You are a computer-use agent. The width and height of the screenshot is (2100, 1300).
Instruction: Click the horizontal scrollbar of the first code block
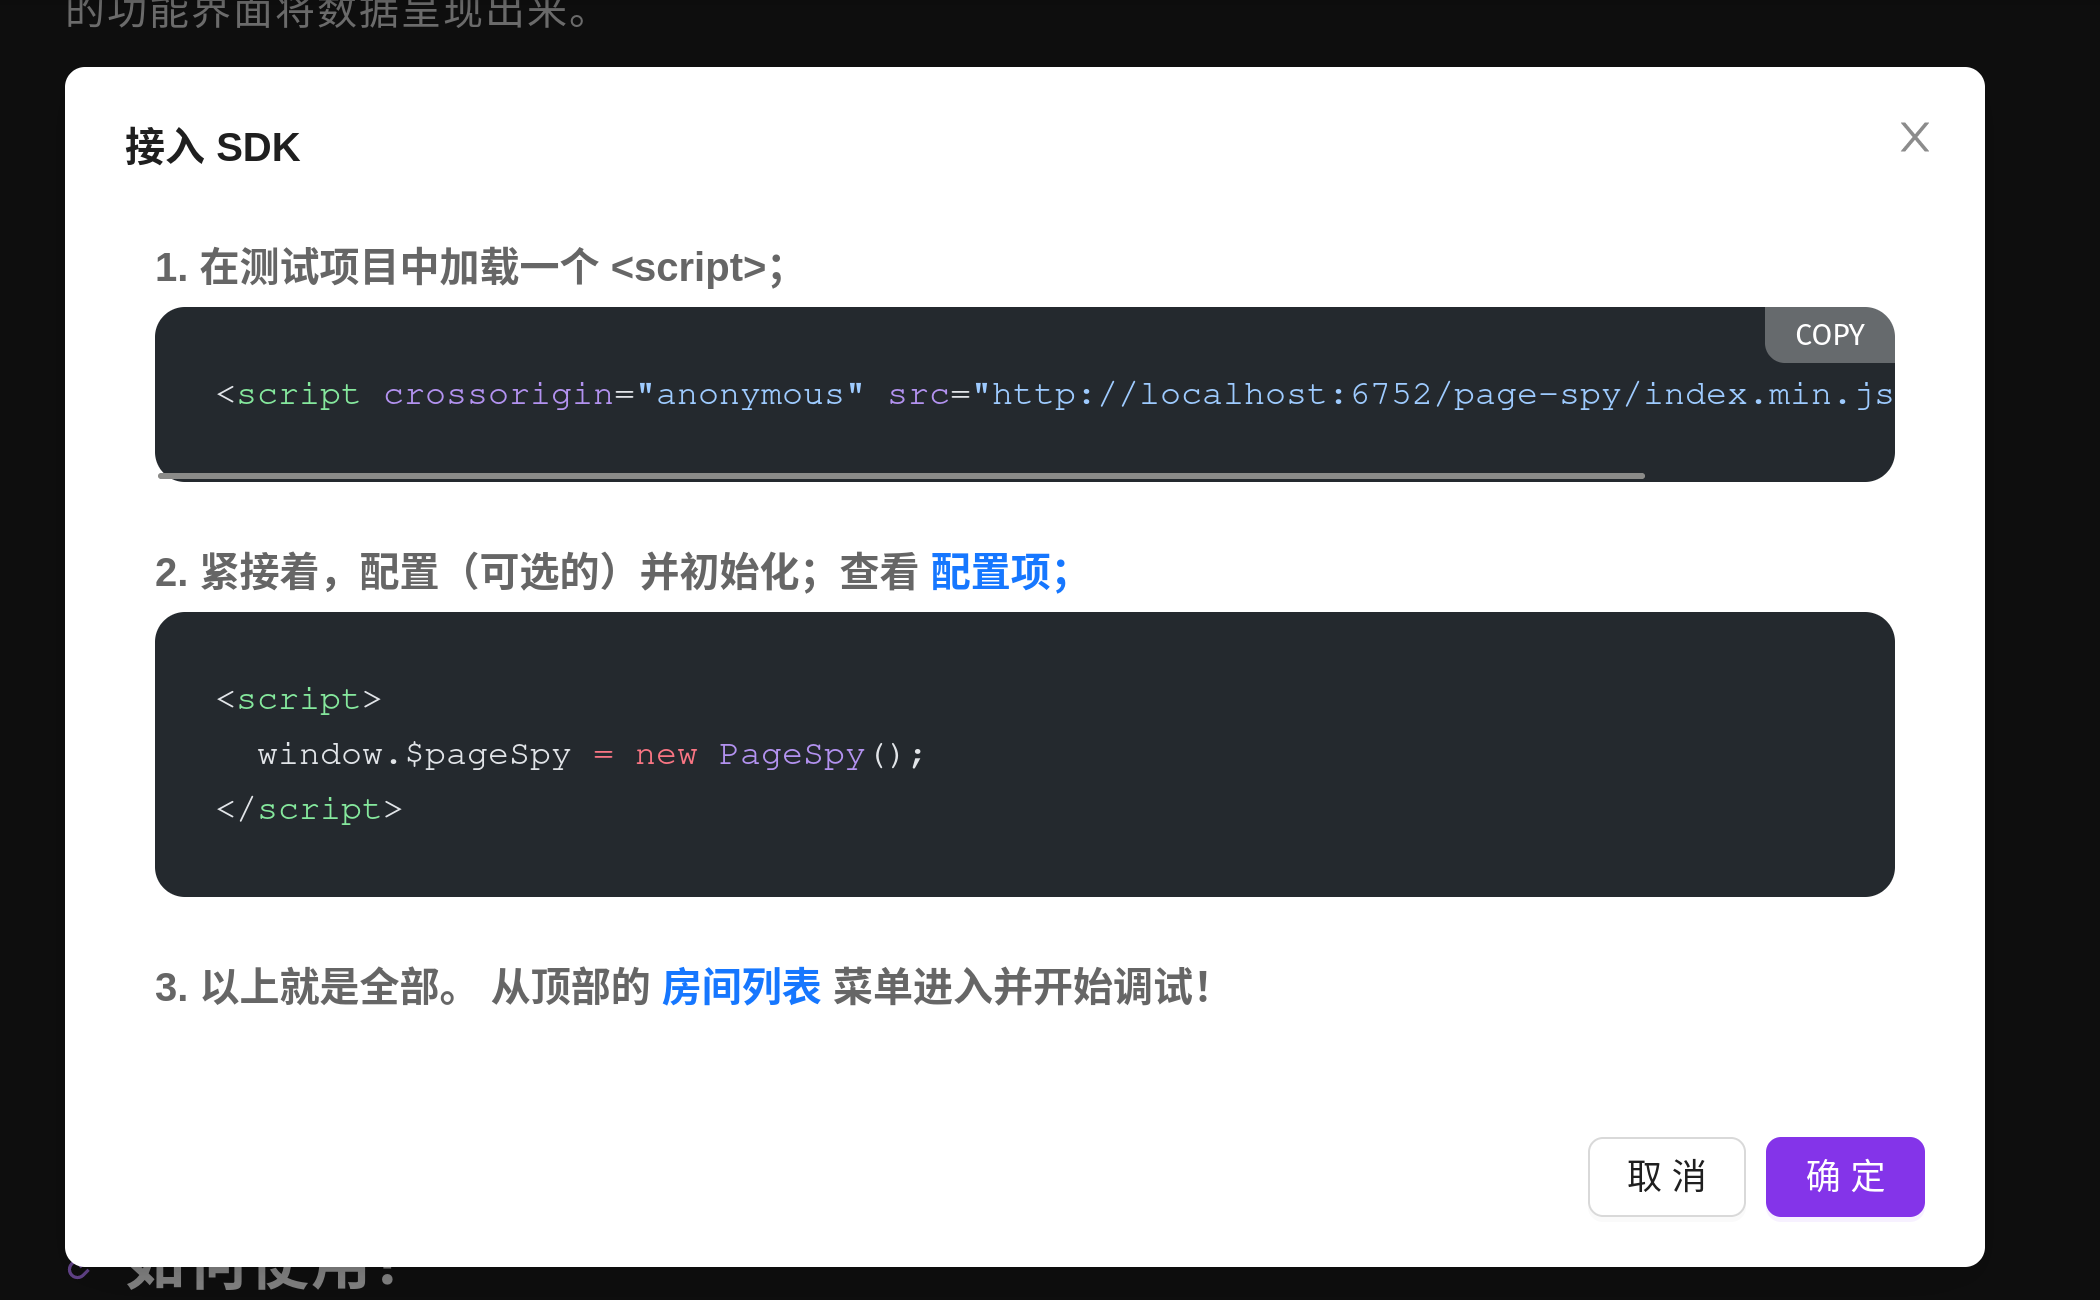[901, 476]
